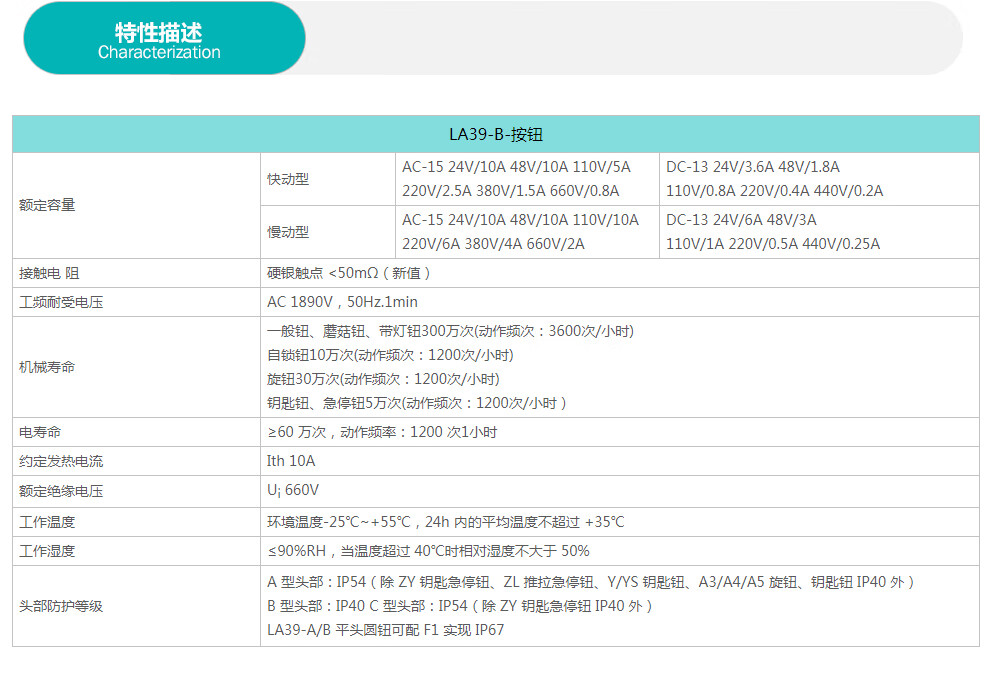Click the 钥匙钮、急停钮5万次 line
Screen dimensions: 990x686
click(416, 403)
